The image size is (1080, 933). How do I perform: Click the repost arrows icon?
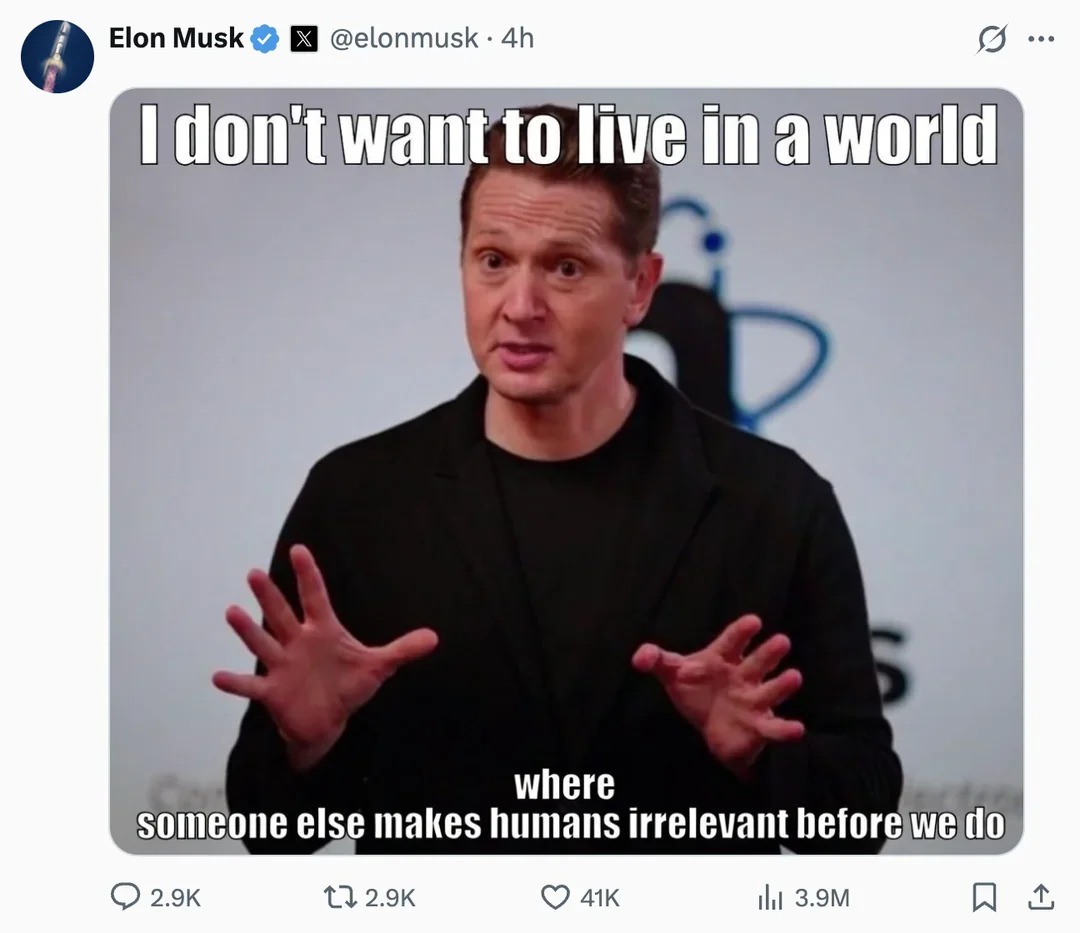point(340,897)
